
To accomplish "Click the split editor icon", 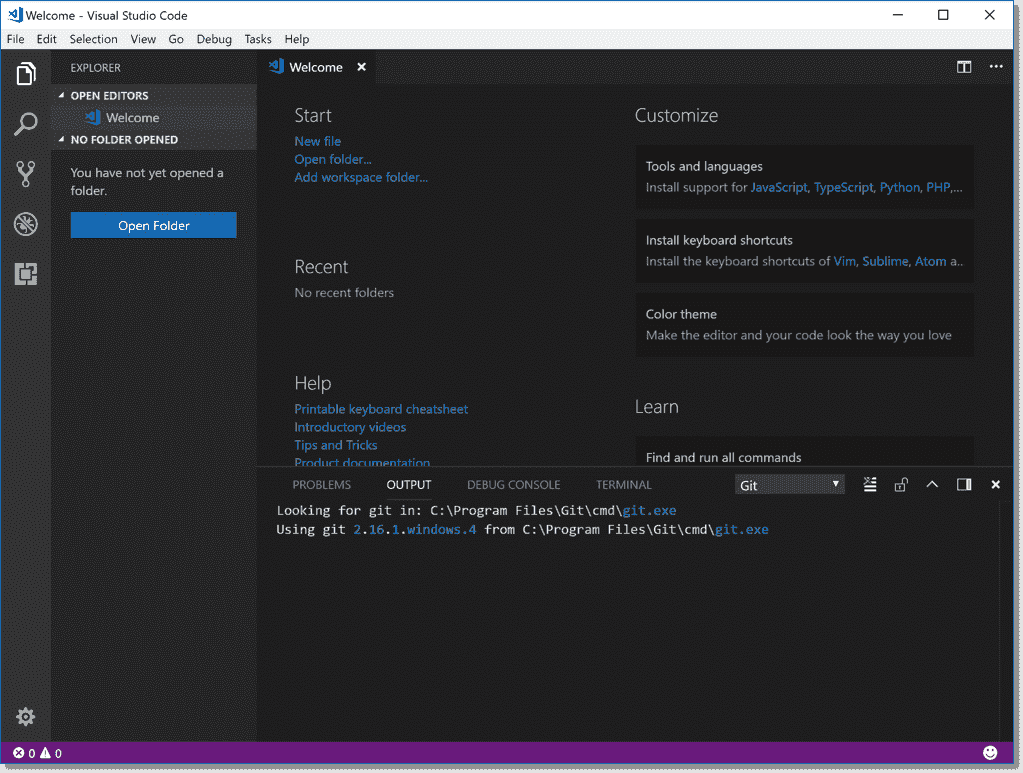I will click(964, 67).
